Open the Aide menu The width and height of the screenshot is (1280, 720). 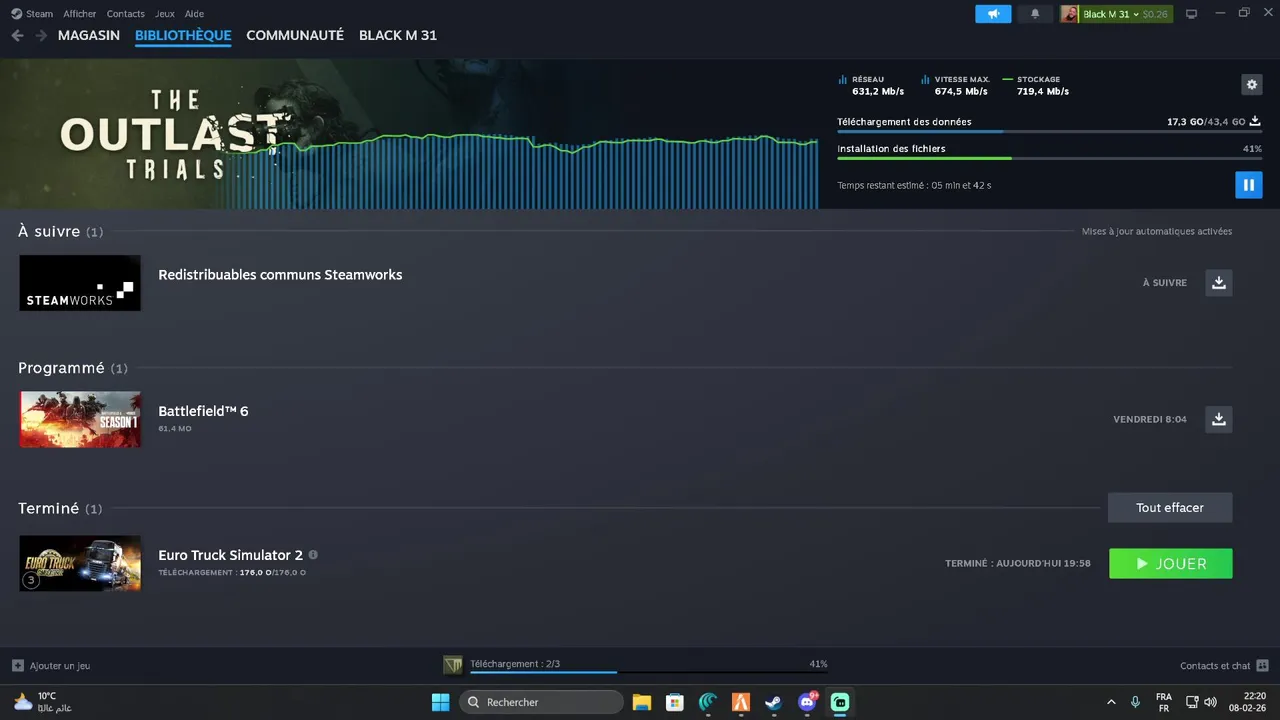pyautogui.click(x=194, y=14)
